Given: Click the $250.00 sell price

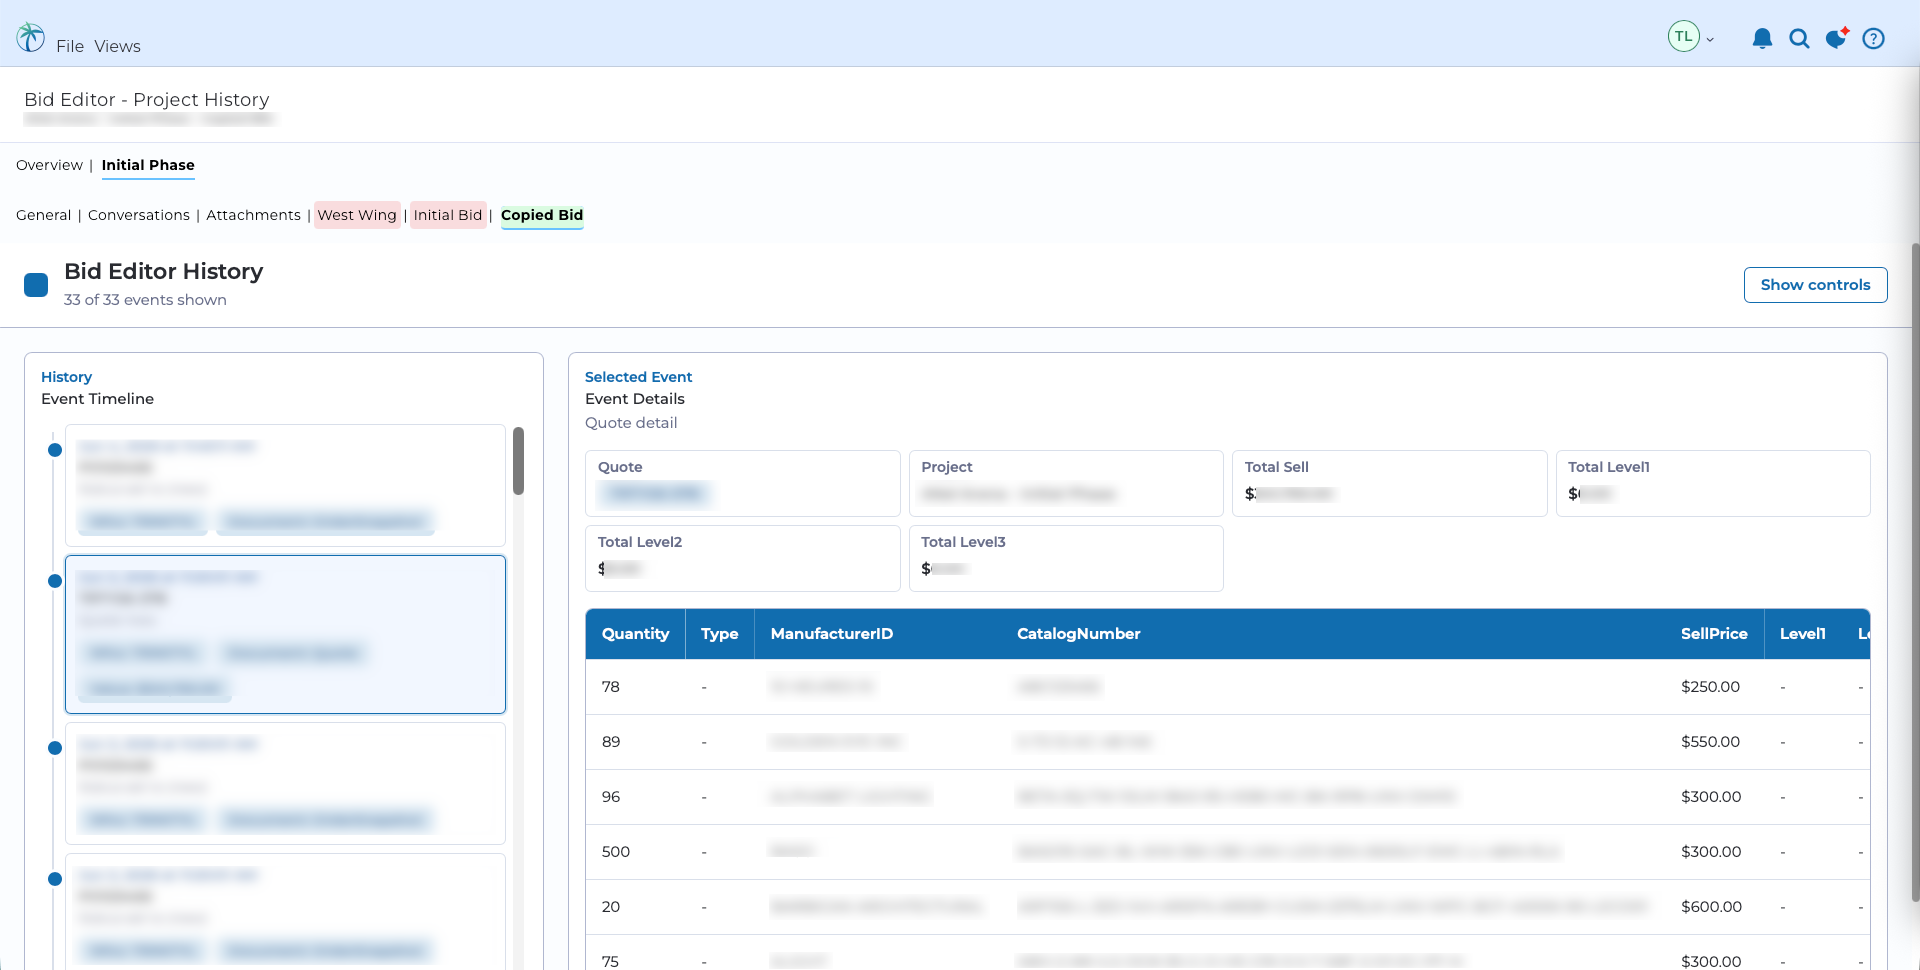Looking at the screenshot, I should point(1710,687).
